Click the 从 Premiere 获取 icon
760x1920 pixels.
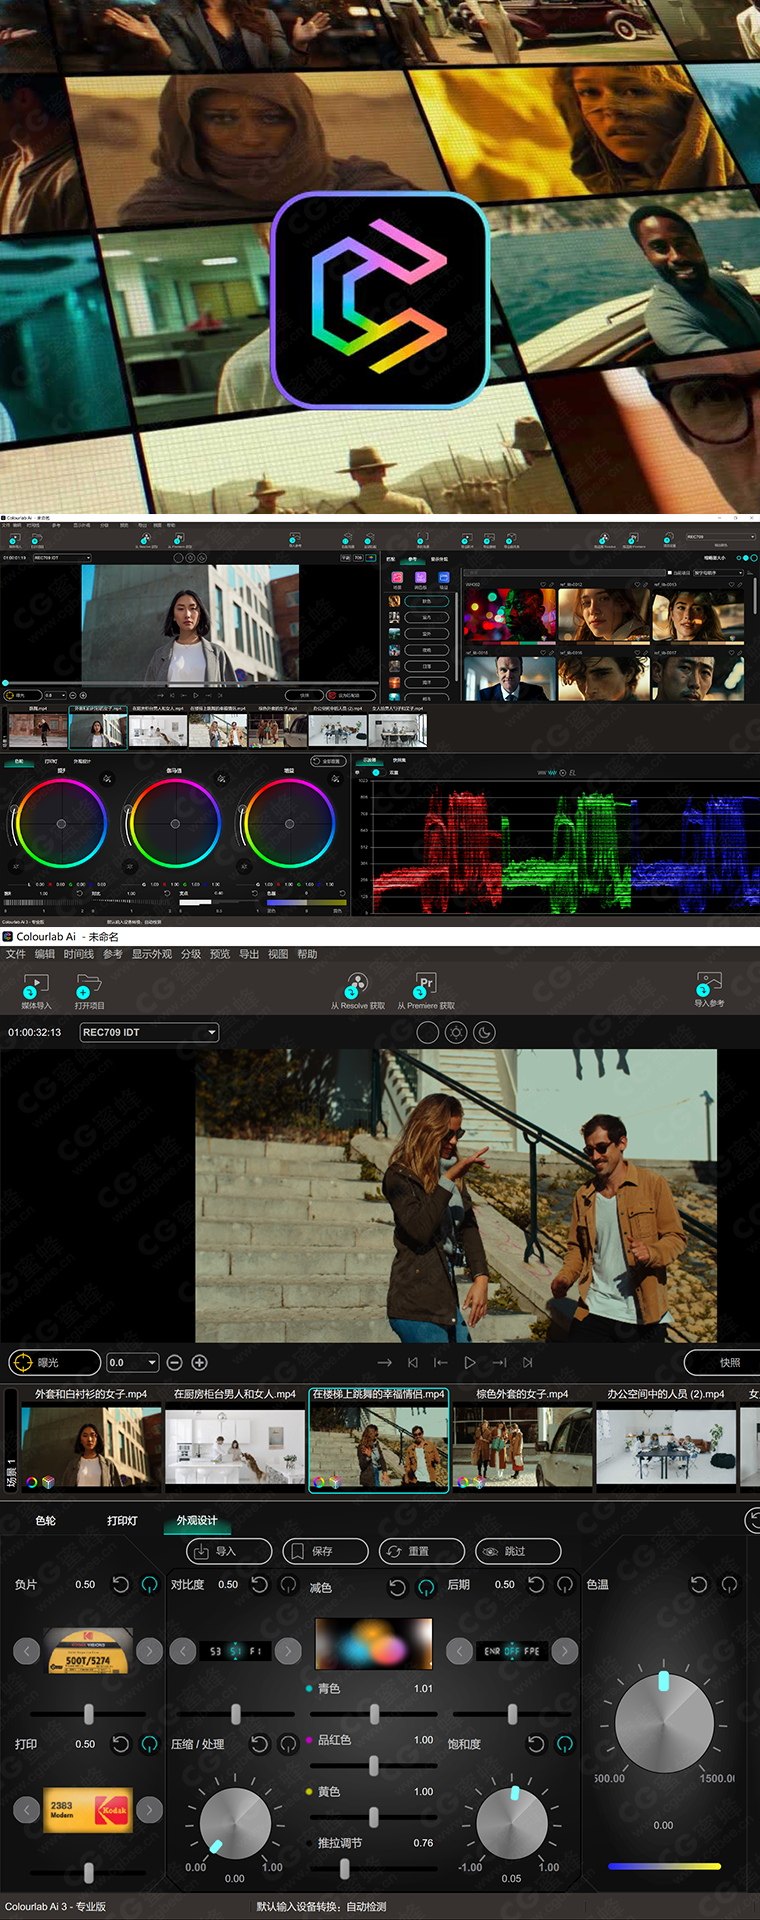425,985
